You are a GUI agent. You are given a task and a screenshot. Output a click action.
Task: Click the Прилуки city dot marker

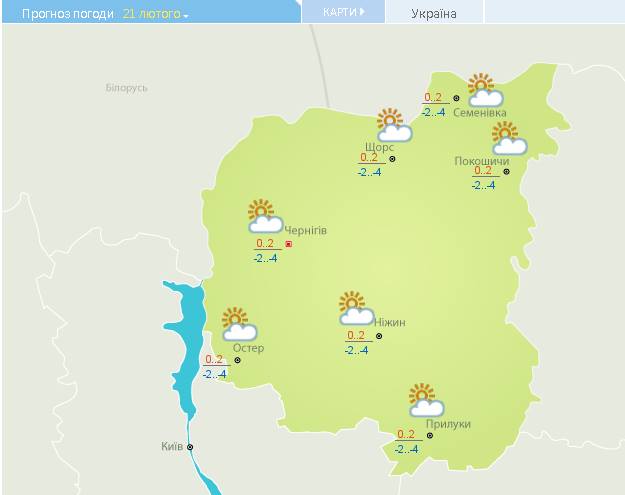pos(430,436)
